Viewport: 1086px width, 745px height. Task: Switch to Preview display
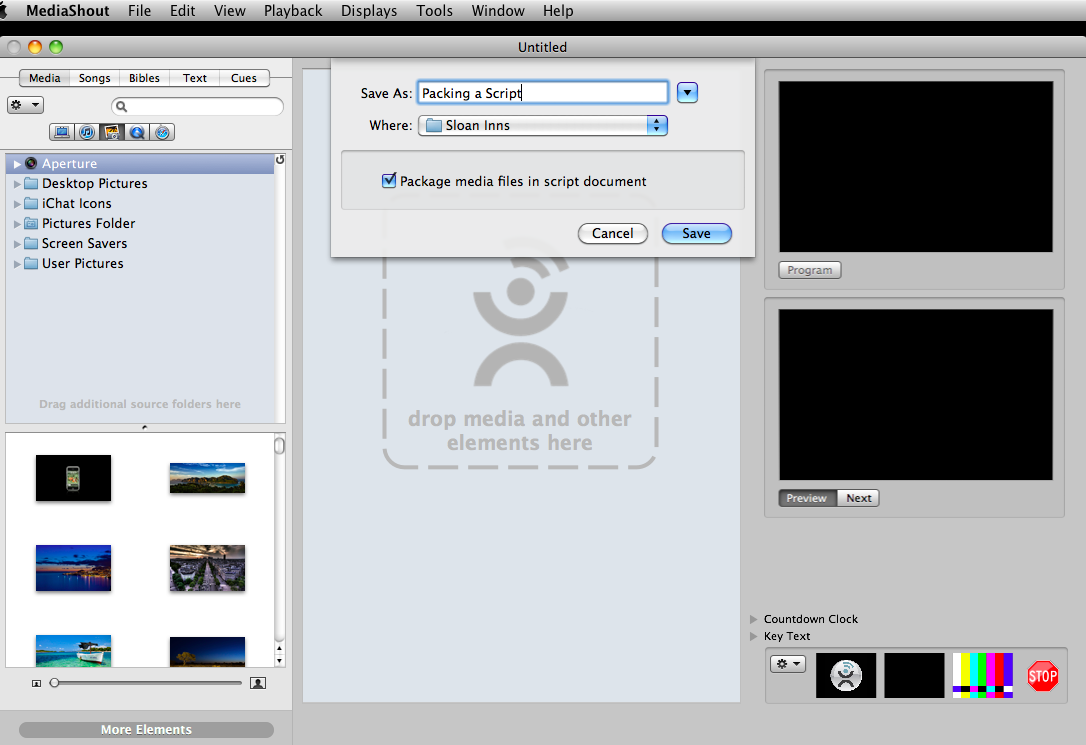807,498
